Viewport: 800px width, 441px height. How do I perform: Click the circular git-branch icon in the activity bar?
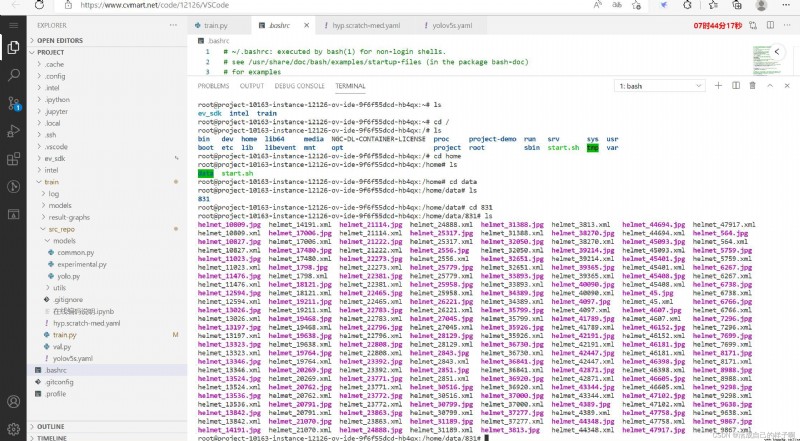tap(13, 186)
